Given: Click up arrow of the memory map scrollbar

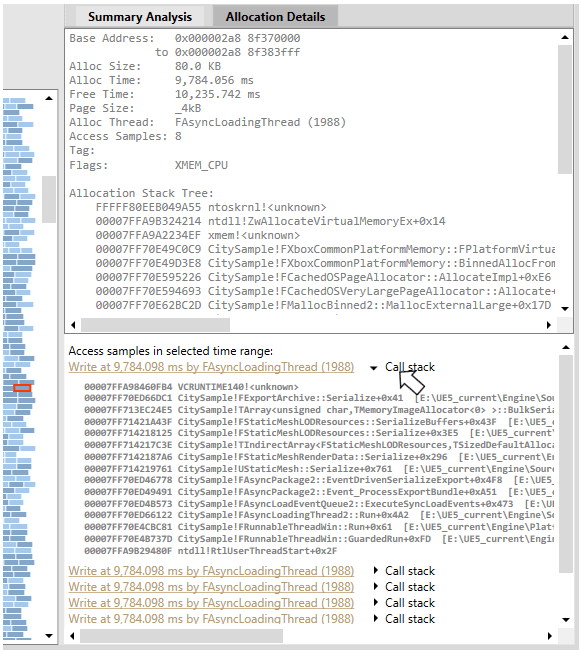Looking at the screenshot, I should pyautogui.click(x=49, y=98).
